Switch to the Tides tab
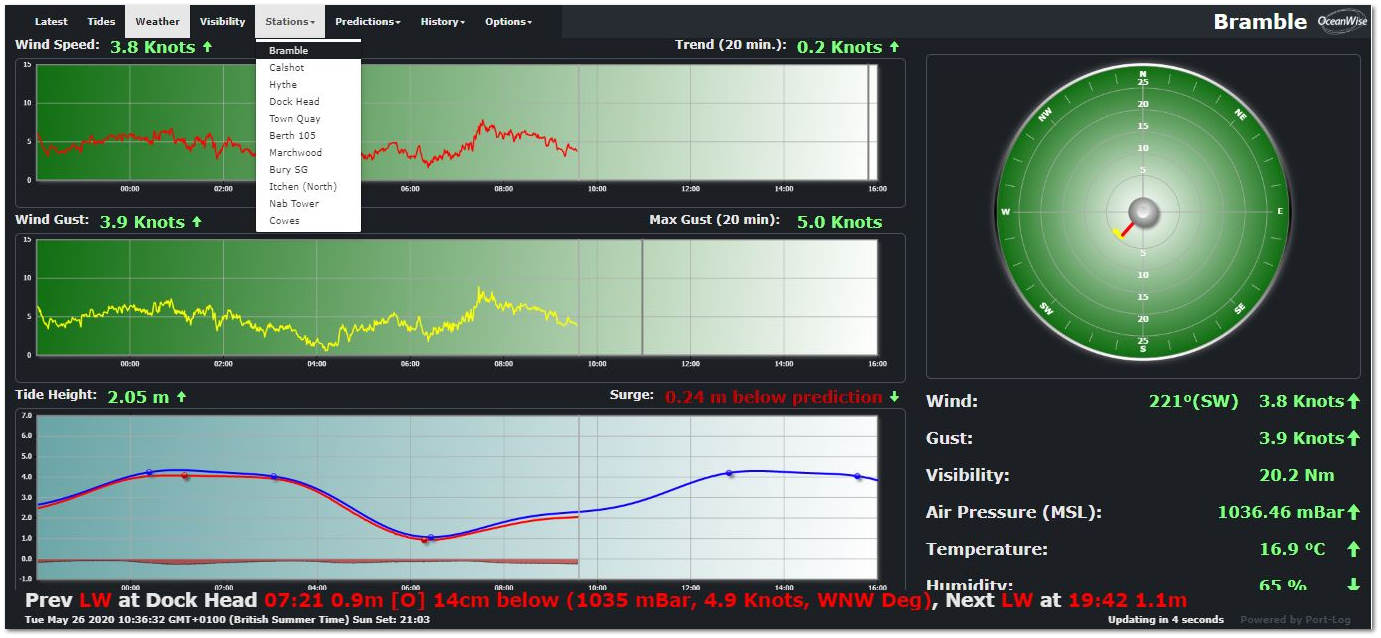 click(x=102, y=22)
